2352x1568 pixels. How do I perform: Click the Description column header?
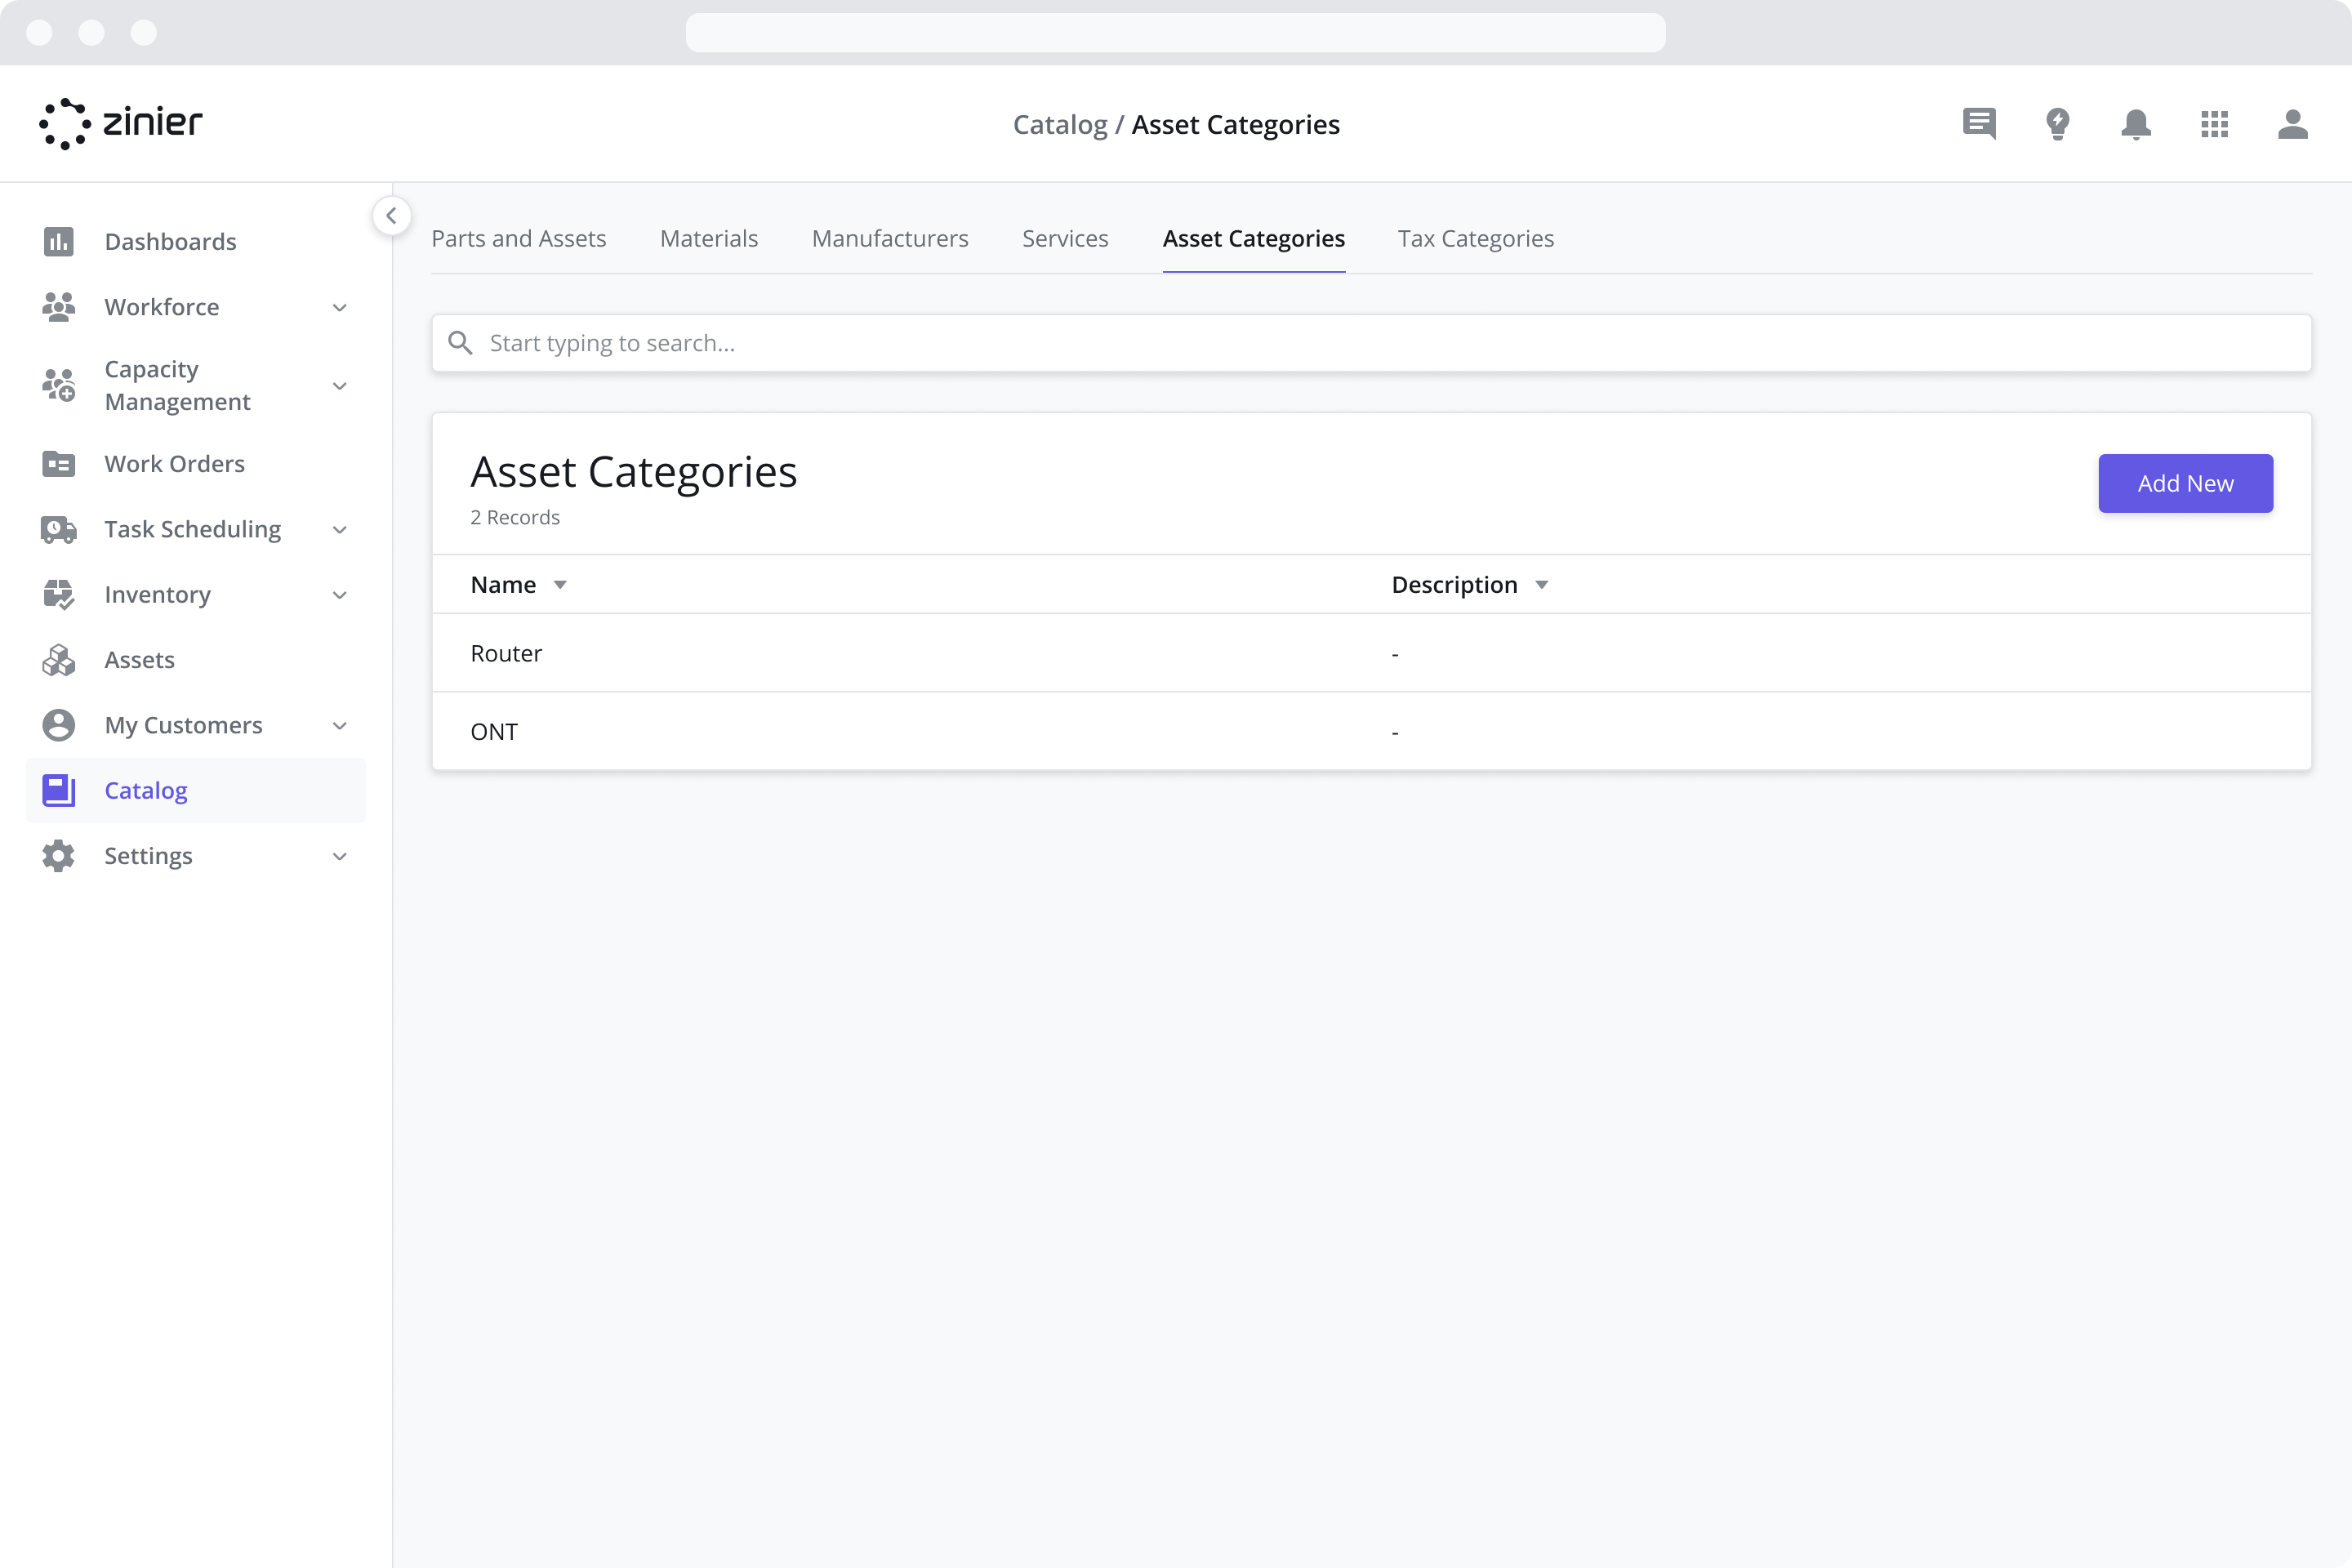1454,584
